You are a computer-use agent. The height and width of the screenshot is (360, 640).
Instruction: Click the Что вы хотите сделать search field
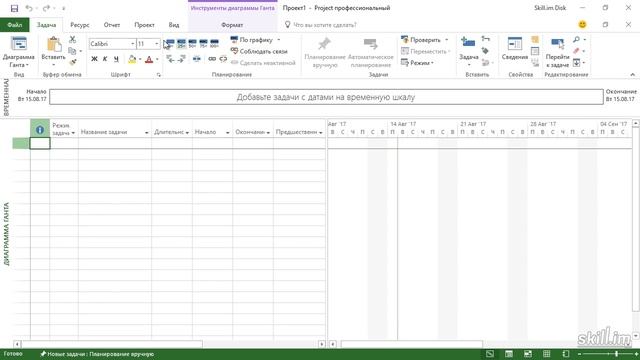click(325, 25)
